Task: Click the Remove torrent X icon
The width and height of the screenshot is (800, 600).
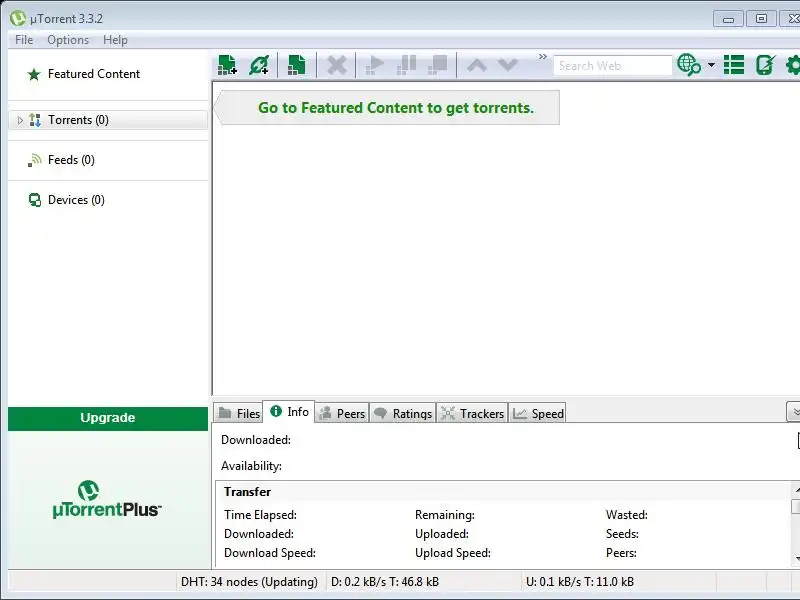Action: coord(337,65)
